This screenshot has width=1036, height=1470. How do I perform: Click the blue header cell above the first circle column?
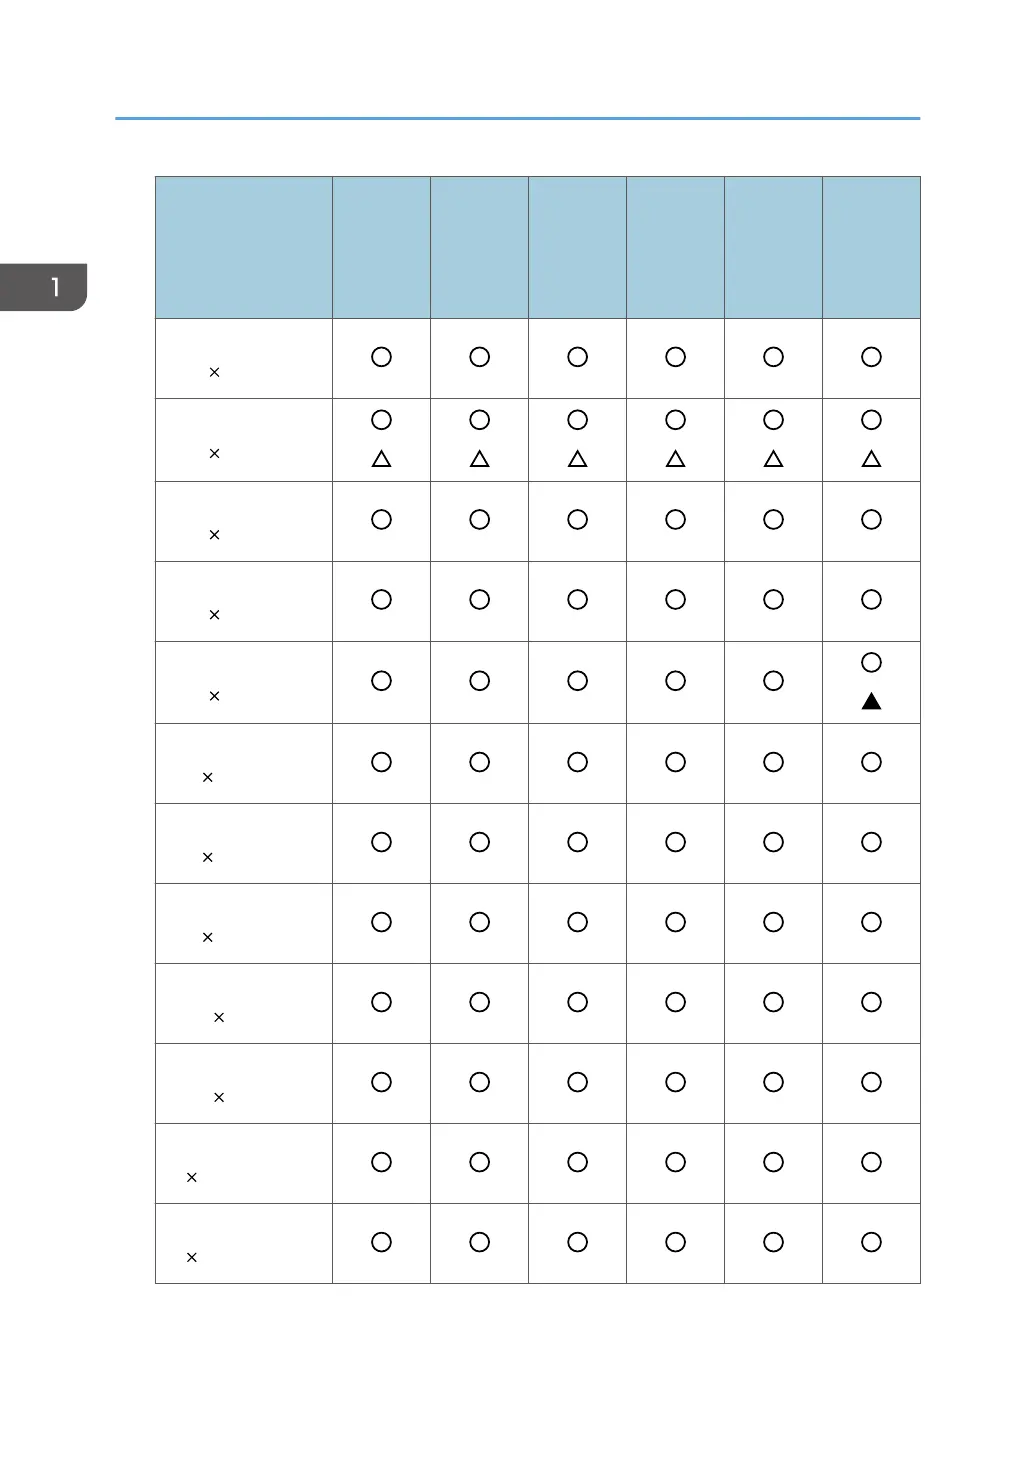tap(381, 247)
